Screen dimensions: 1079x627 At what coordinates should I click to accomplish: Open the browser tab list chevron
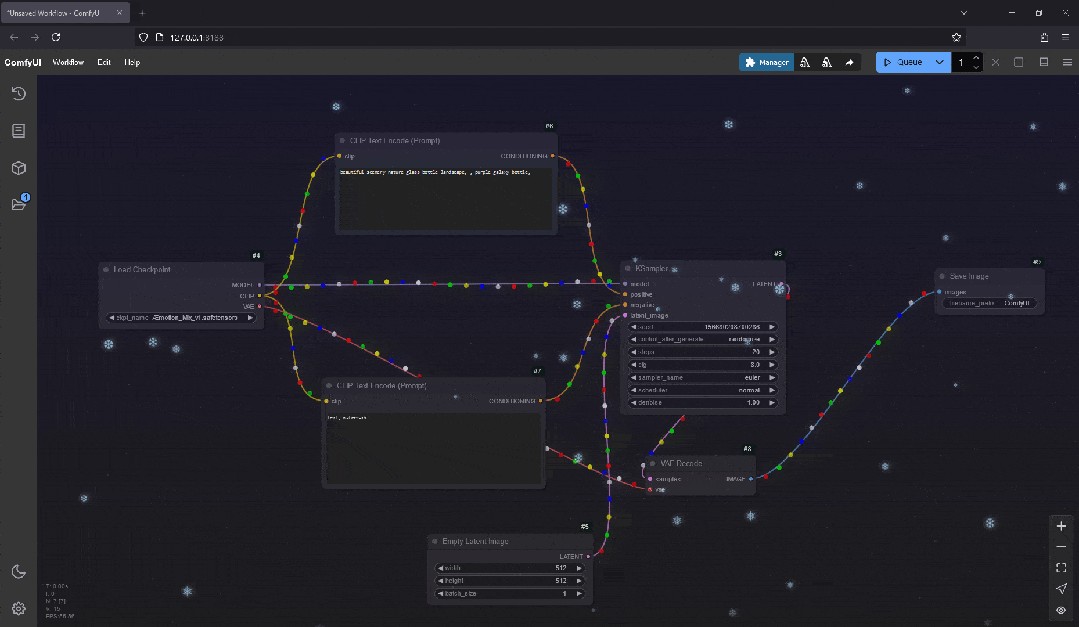[963, 12]
